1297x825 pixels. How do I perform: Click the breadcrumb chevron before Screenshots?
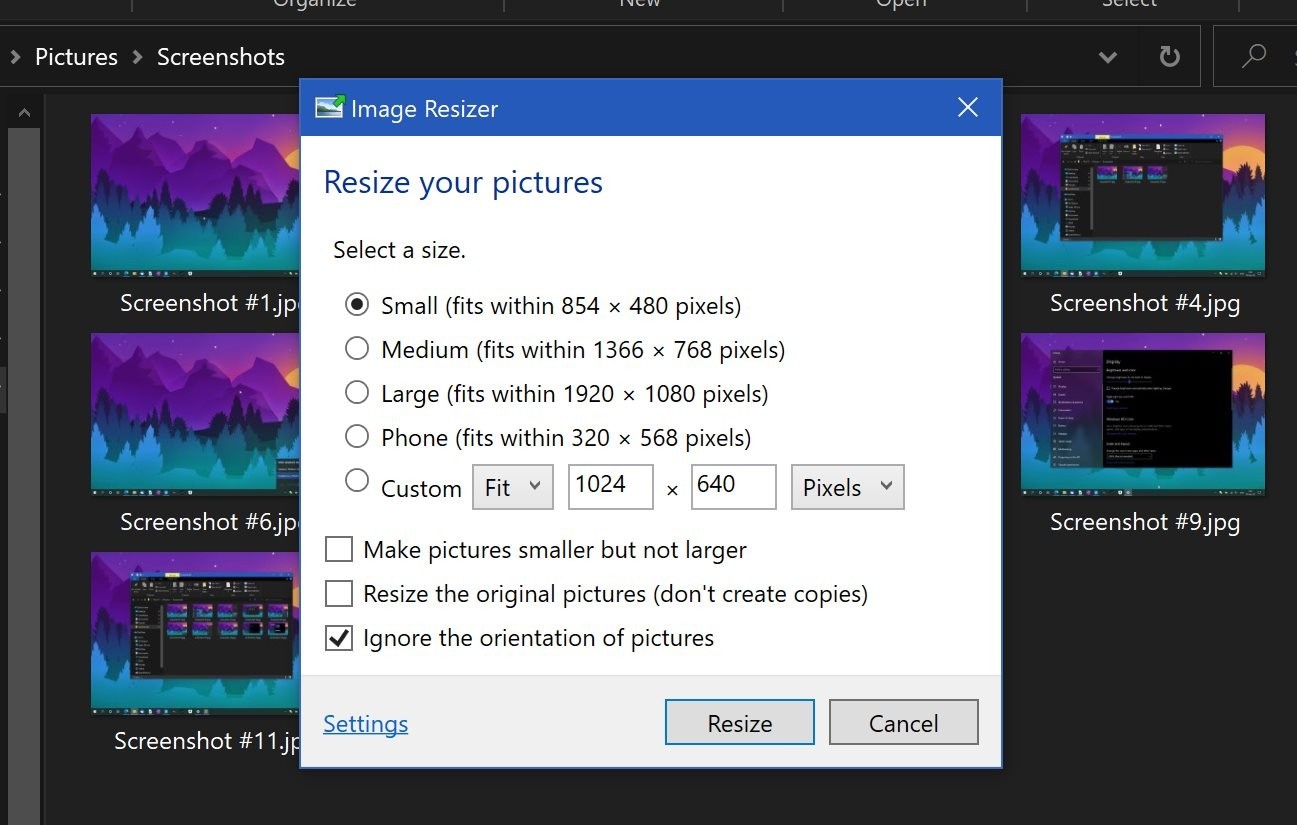click(138, 57)
